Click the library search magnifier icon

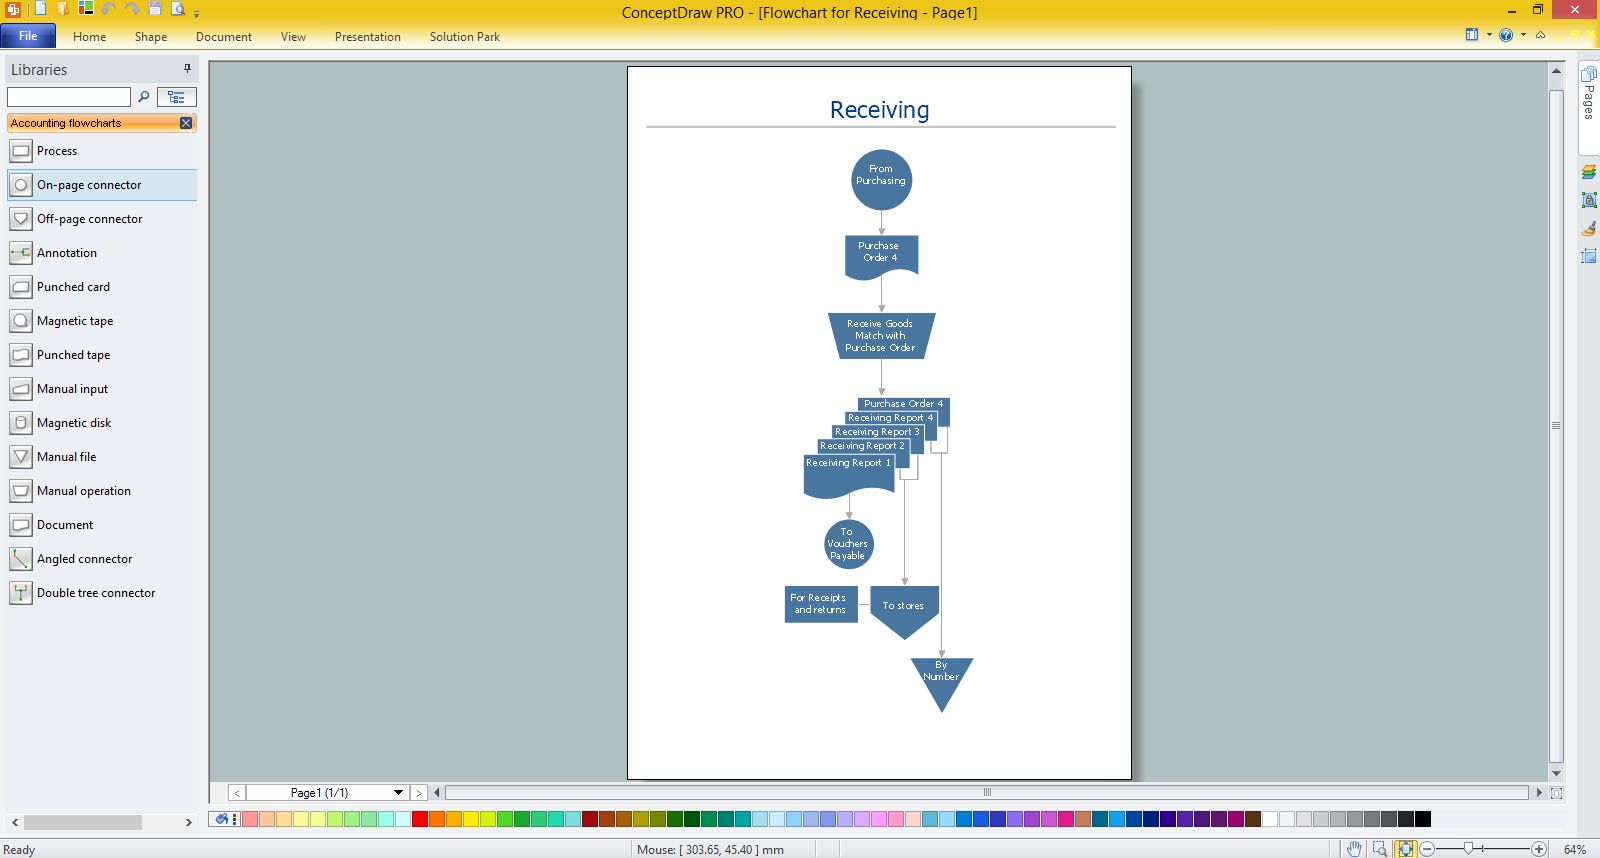144,97
